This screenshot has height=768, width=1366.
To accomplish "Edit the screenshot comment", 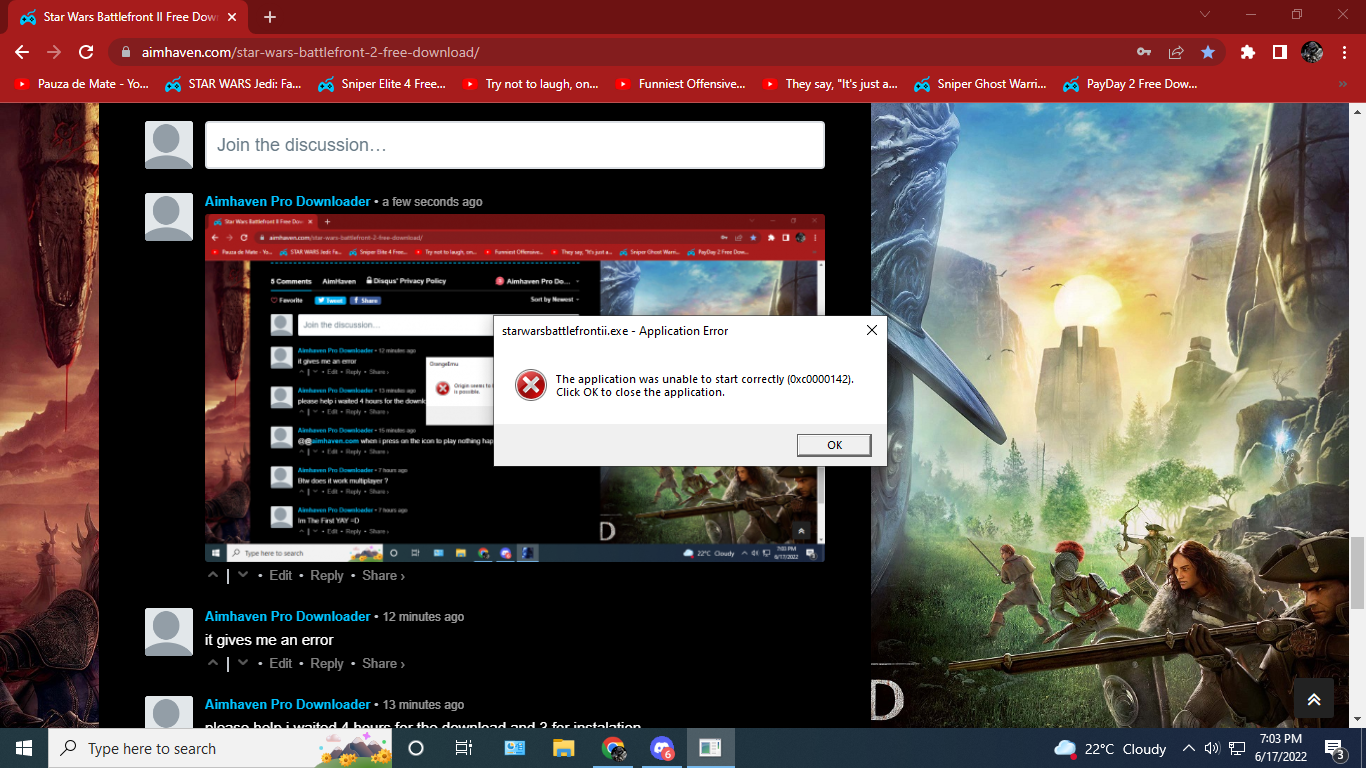I will click(281, 575).
